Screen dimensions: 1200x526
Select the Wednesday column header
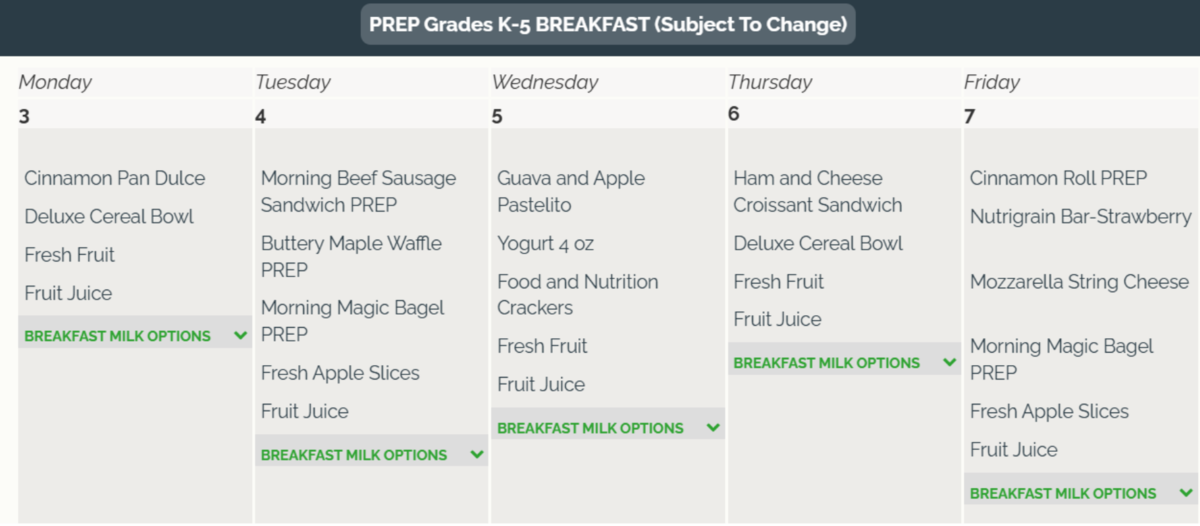point(545,83)
